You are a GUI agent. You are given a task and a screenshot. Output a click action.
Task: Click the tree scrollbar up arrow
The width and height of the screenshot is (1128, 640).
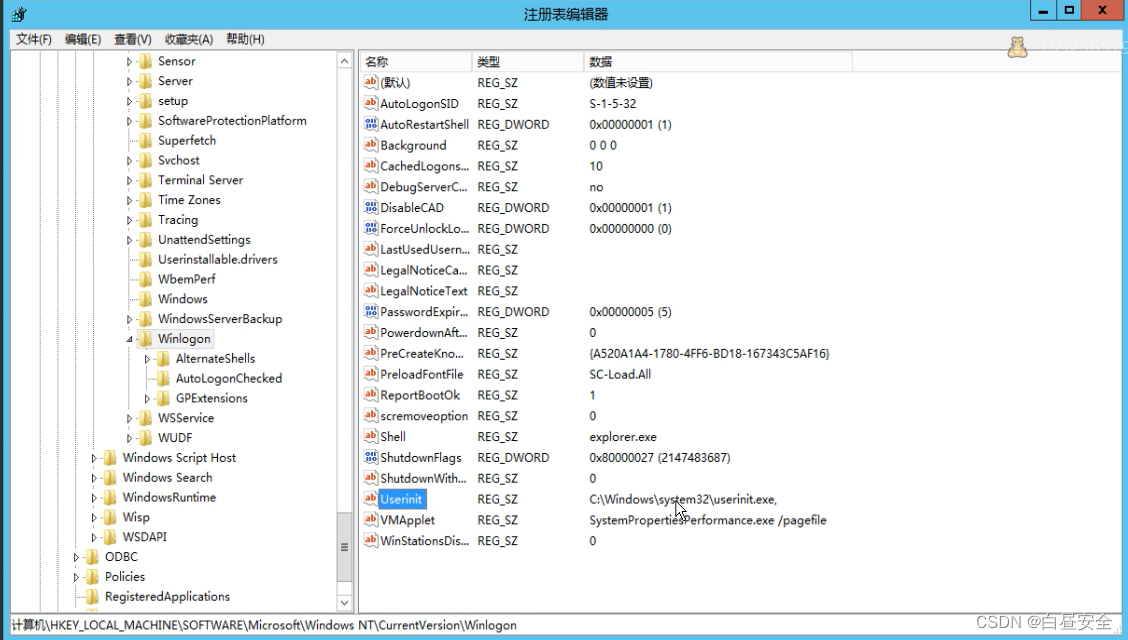pos(344,61)
